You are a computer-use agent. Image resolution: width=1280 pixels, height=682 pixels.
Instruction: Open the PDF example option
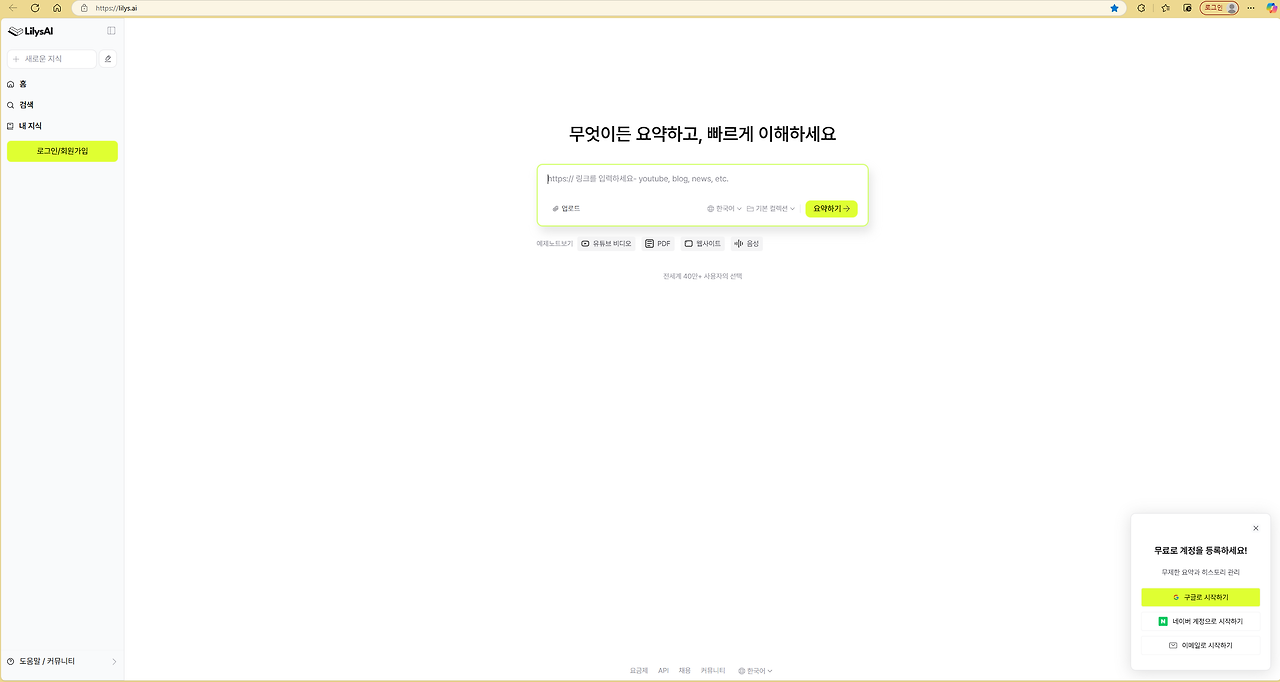(x=657, y=243)
